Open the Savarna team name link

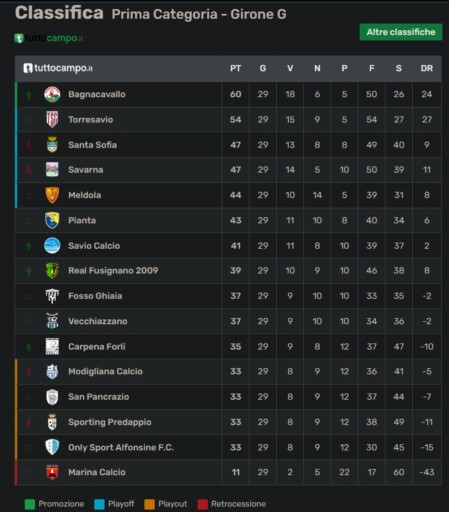[x=86, y=170]
